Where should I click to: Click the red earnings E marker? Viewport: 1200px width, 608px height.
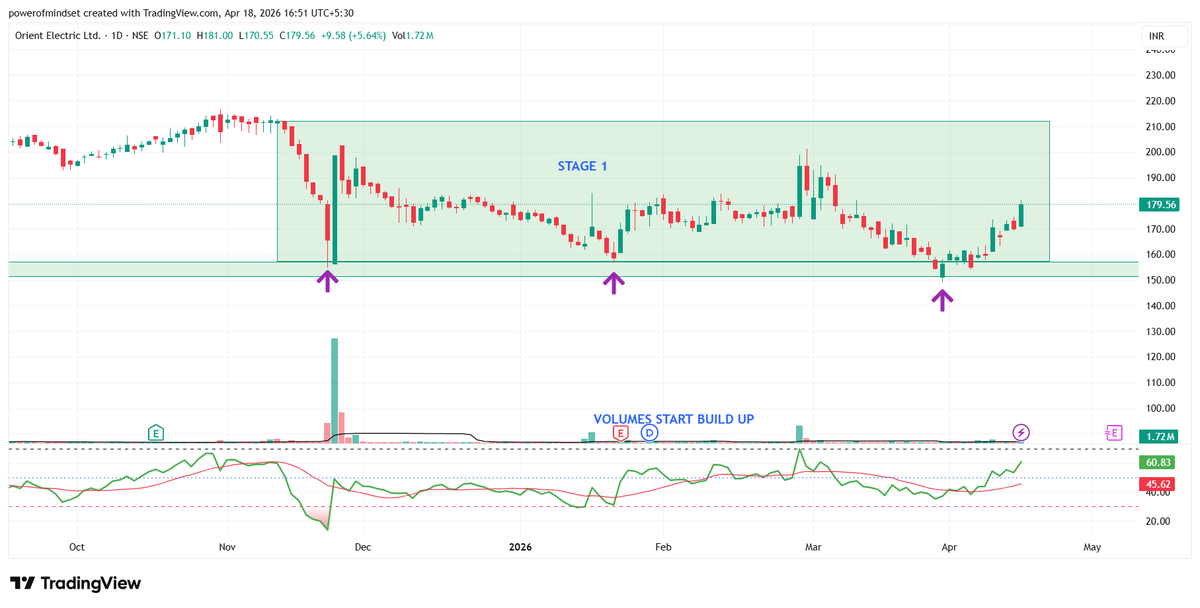[x=620, y=433]
